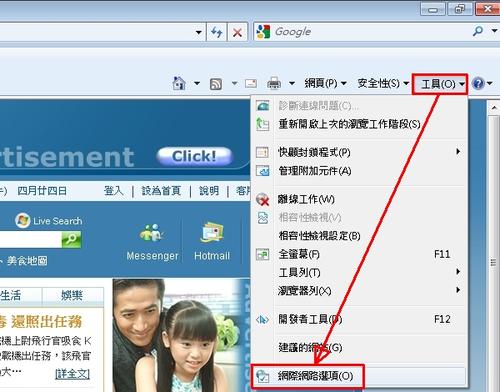
Task: Select 開發者工具 F12 menu item
Action: click(x=359, y=319)
